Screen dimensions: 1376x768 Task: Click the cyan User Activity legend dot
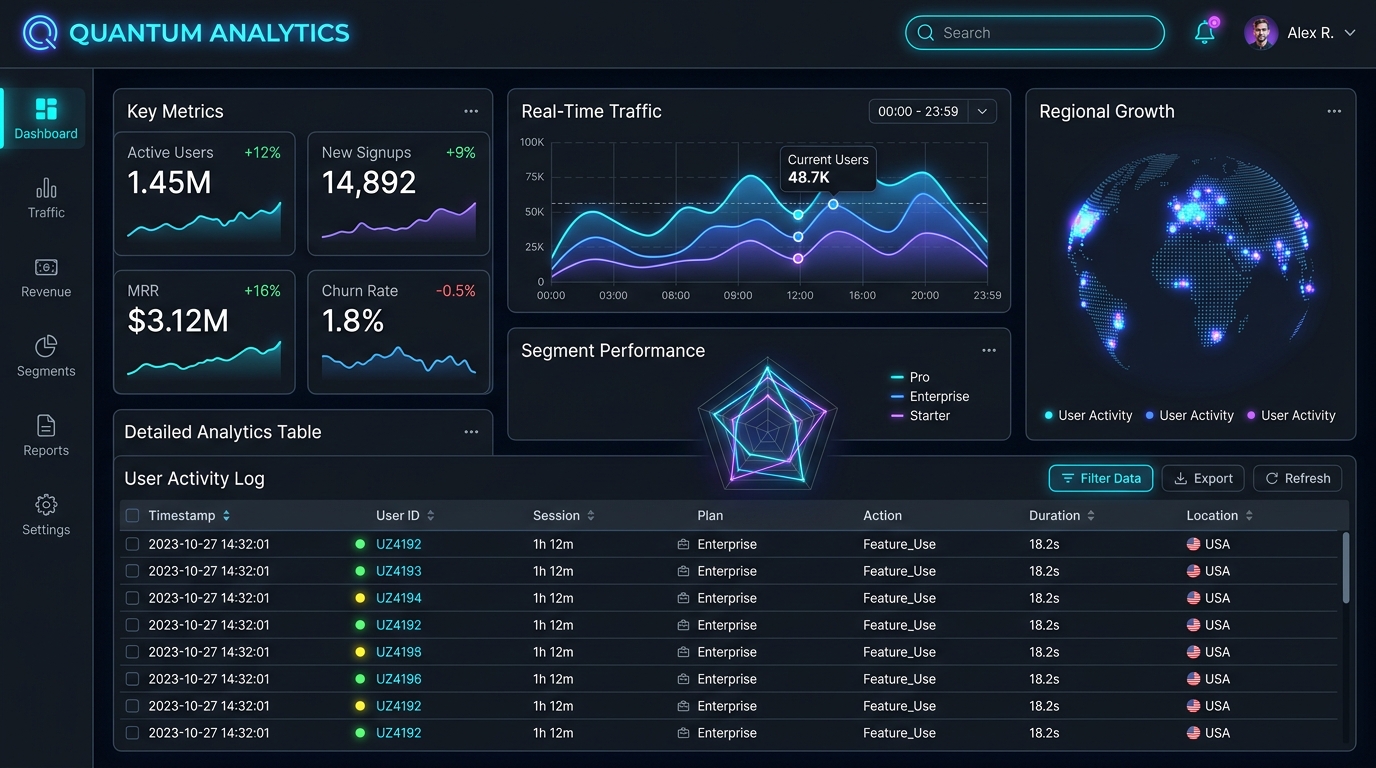click(x=1048, y=415)
